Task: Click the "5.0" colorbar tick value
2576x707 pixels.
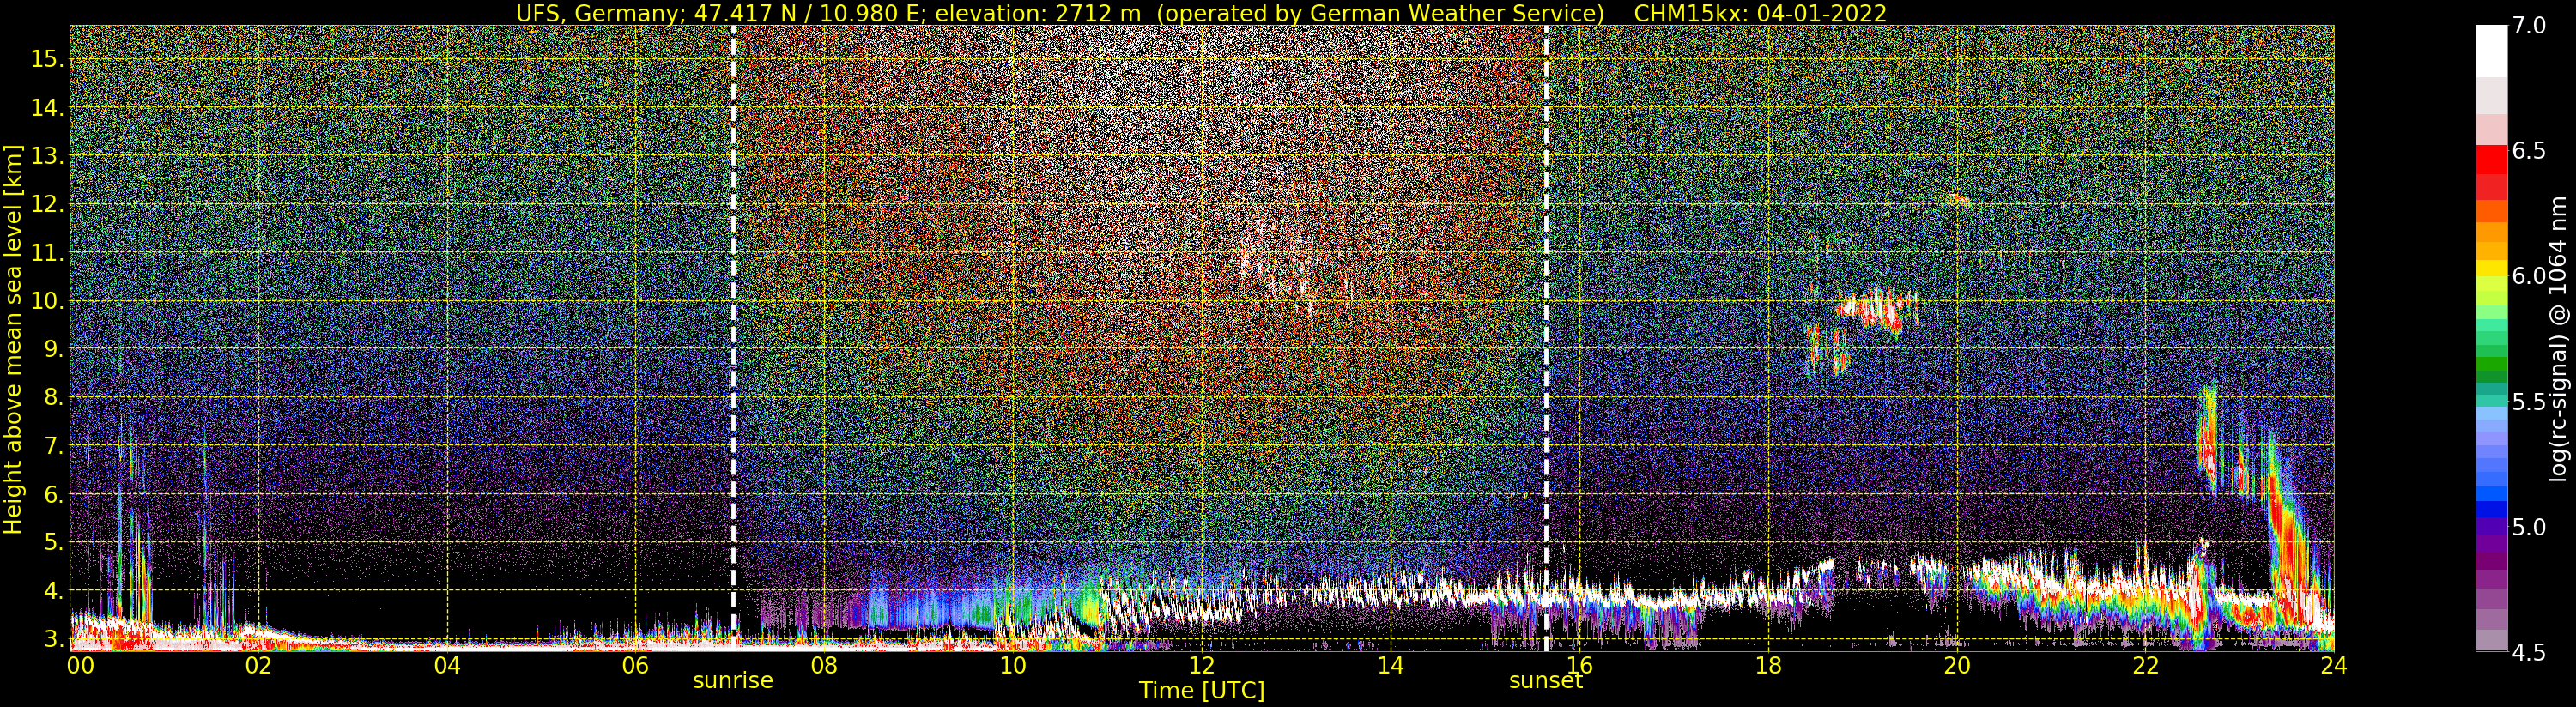Action: click(x=2528, y=527)
